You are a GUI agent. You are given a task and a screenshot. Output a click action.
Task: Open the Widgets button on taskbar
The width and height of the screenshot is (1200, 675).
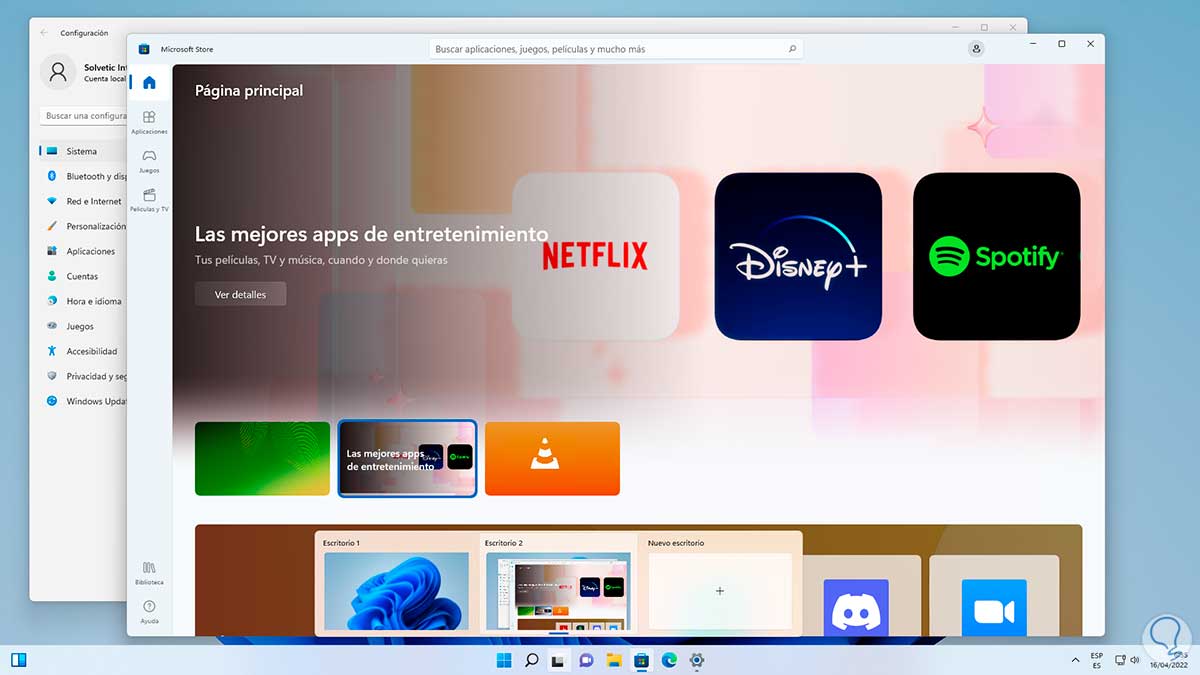(18, 660)
